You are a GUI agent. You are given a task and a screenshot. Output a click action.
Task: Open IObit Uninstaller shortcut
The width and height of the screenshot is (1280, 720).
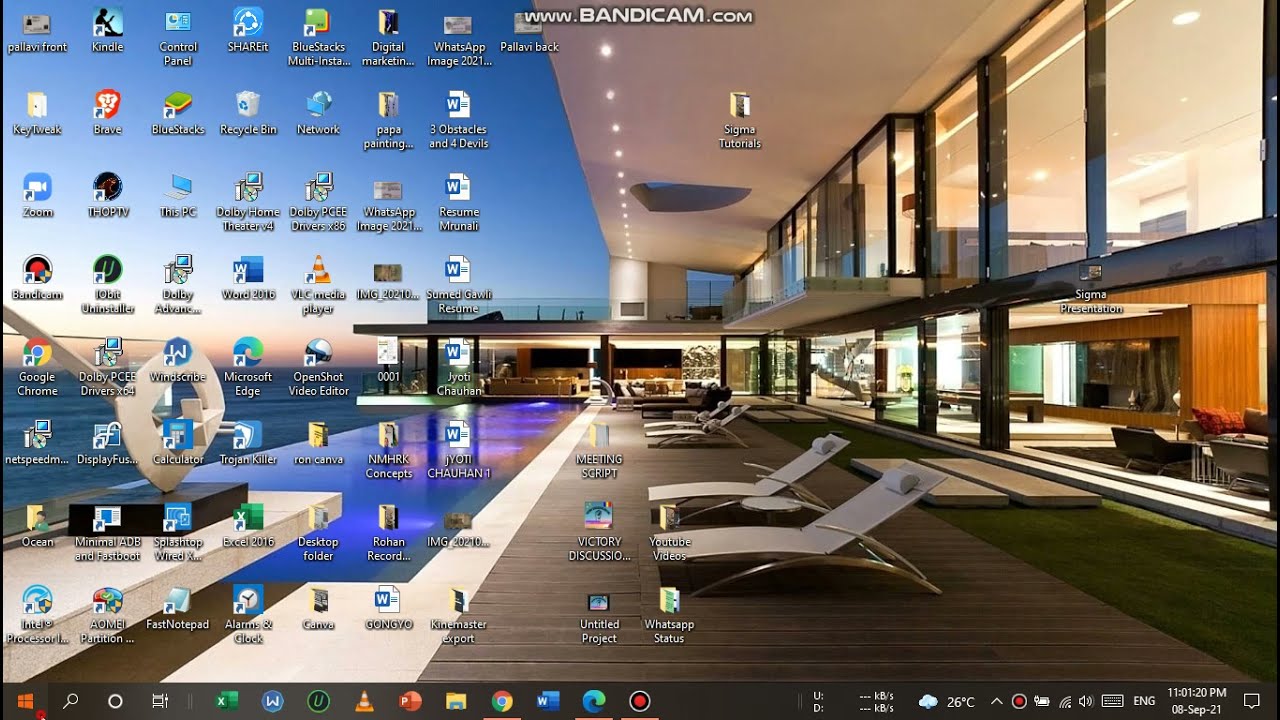(107, 285)
